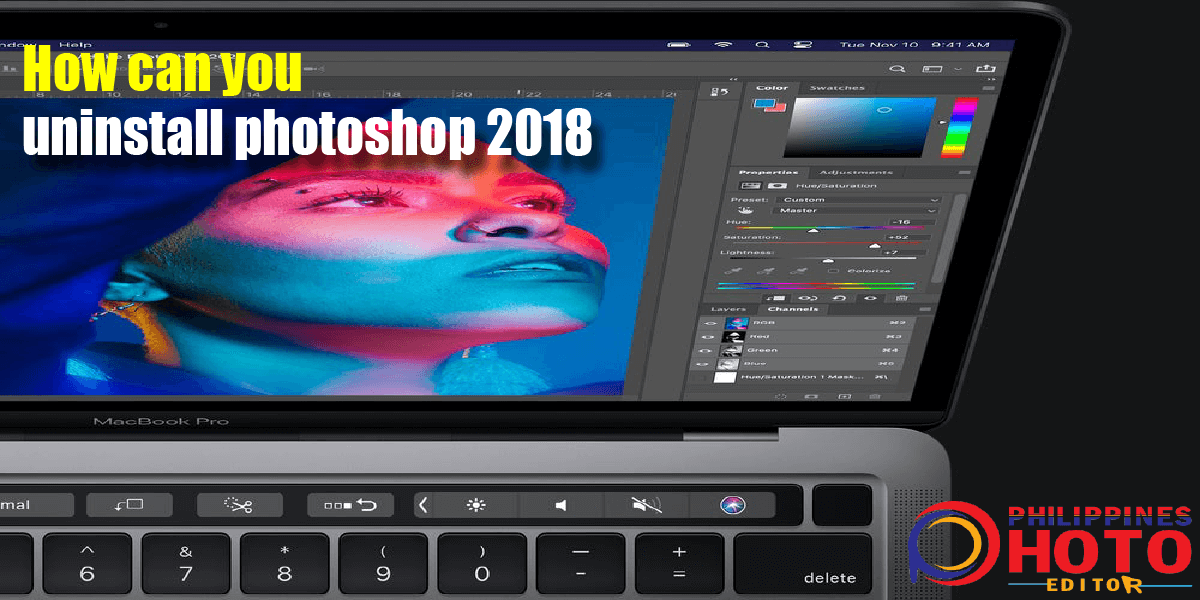1200x600 pixels.
Task: Tap the volume speaker icon on the Touch Bar
Action: click(x=560, y=505)
